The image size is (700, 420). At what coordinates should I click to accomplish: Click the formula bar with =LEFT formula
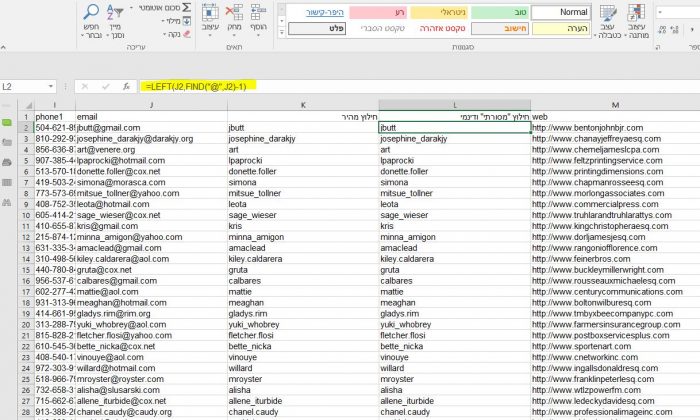(x=418, y=87)
